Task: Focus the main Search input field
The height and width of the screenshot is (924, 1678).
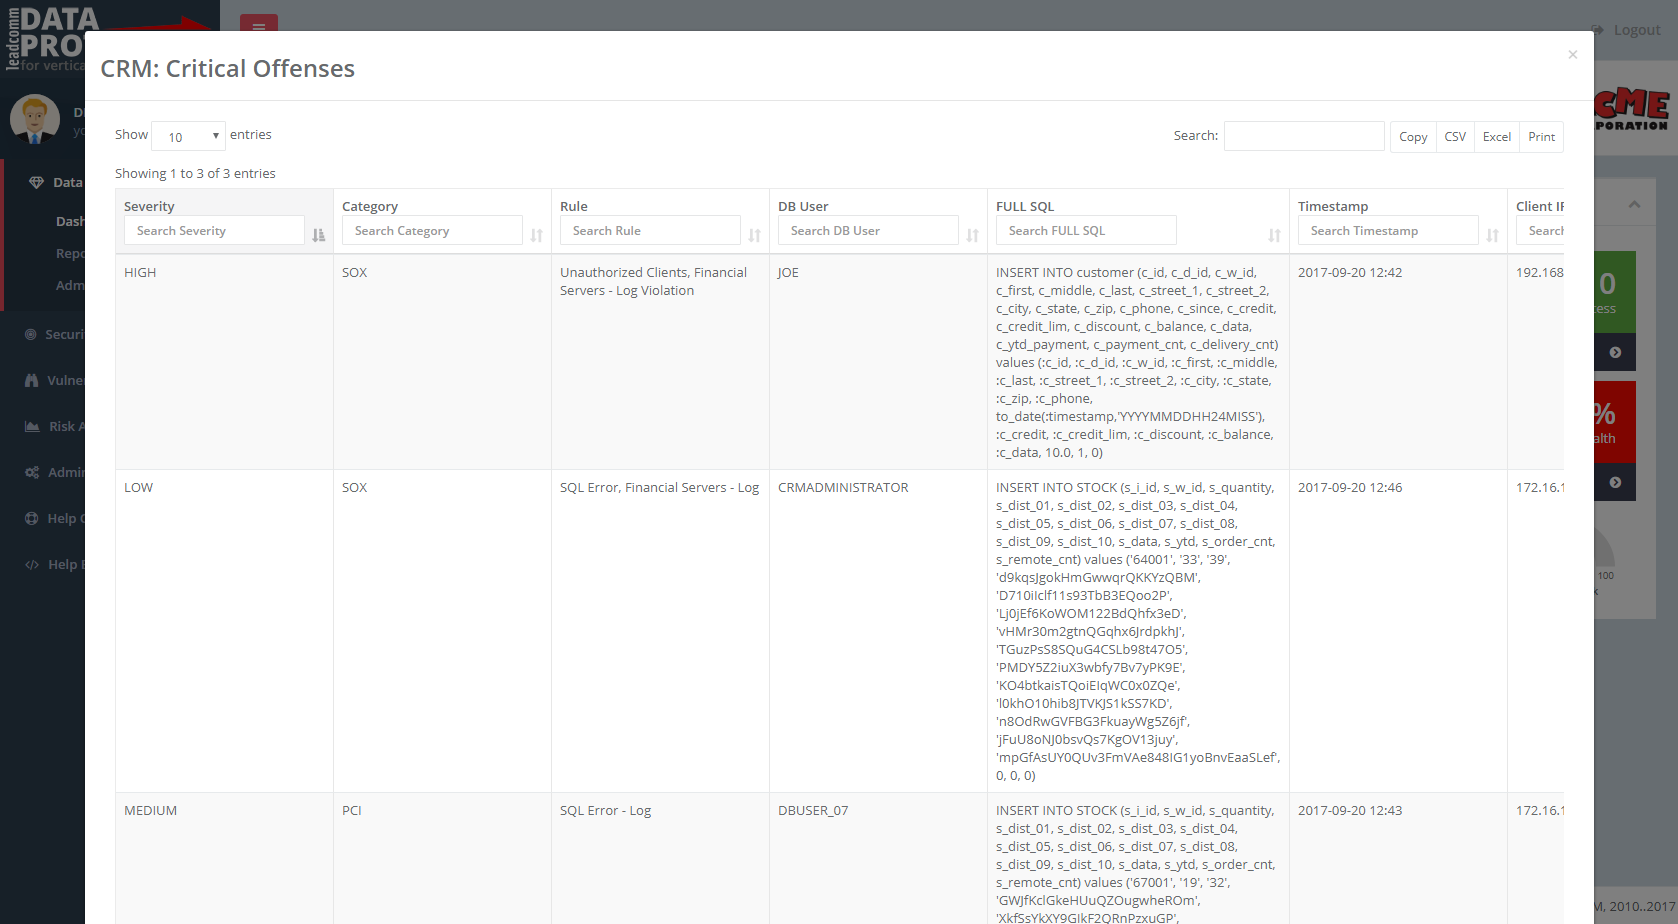Action: 1304,136
